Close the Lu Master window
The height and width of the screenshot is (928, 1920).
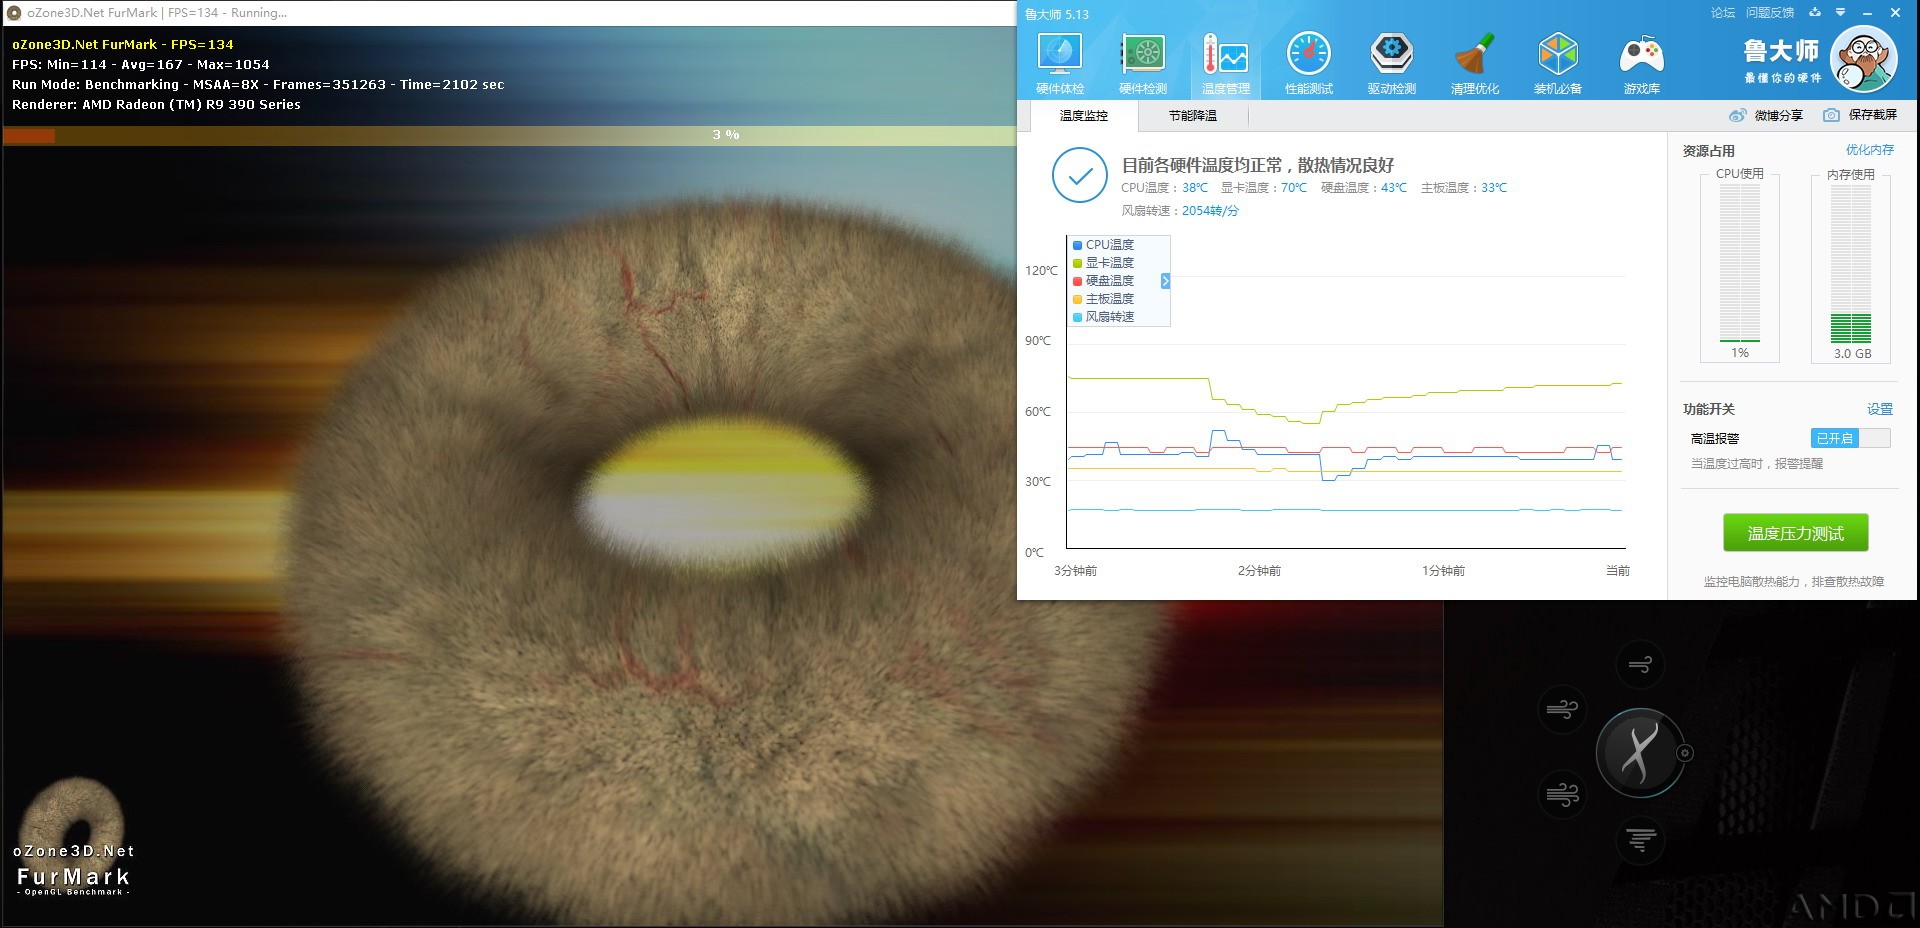pyautogui.click(x=1895, y=13)
